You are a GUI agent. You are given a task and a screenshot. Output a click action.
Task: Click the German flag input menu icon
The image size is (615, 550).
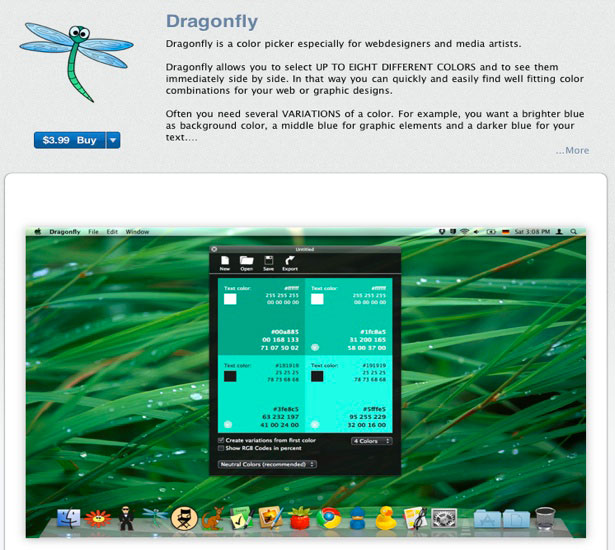(x=506, y=232)
